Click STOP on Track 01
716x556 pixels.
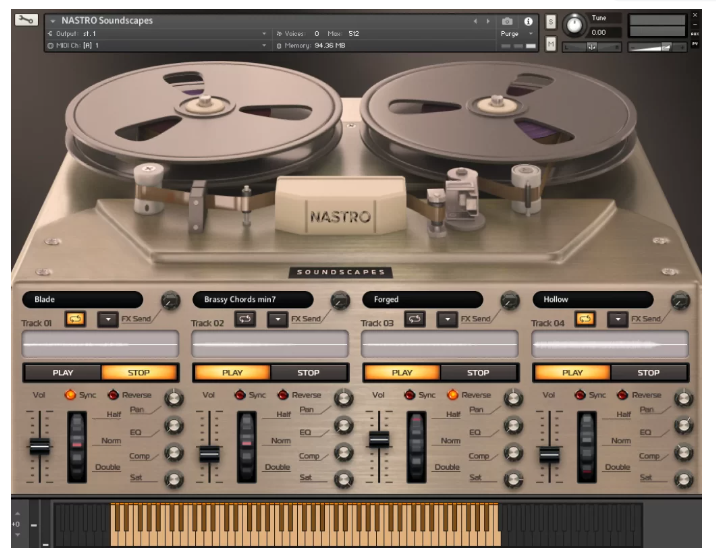pos(139,373)
